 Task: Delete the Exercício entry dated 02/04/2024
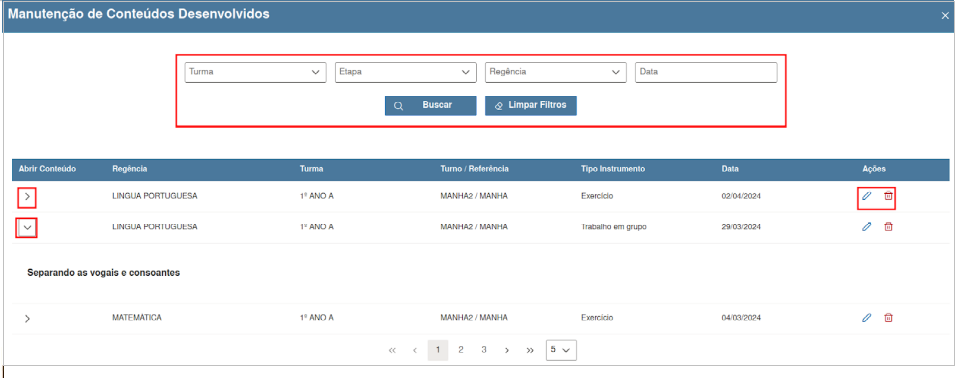889,196
